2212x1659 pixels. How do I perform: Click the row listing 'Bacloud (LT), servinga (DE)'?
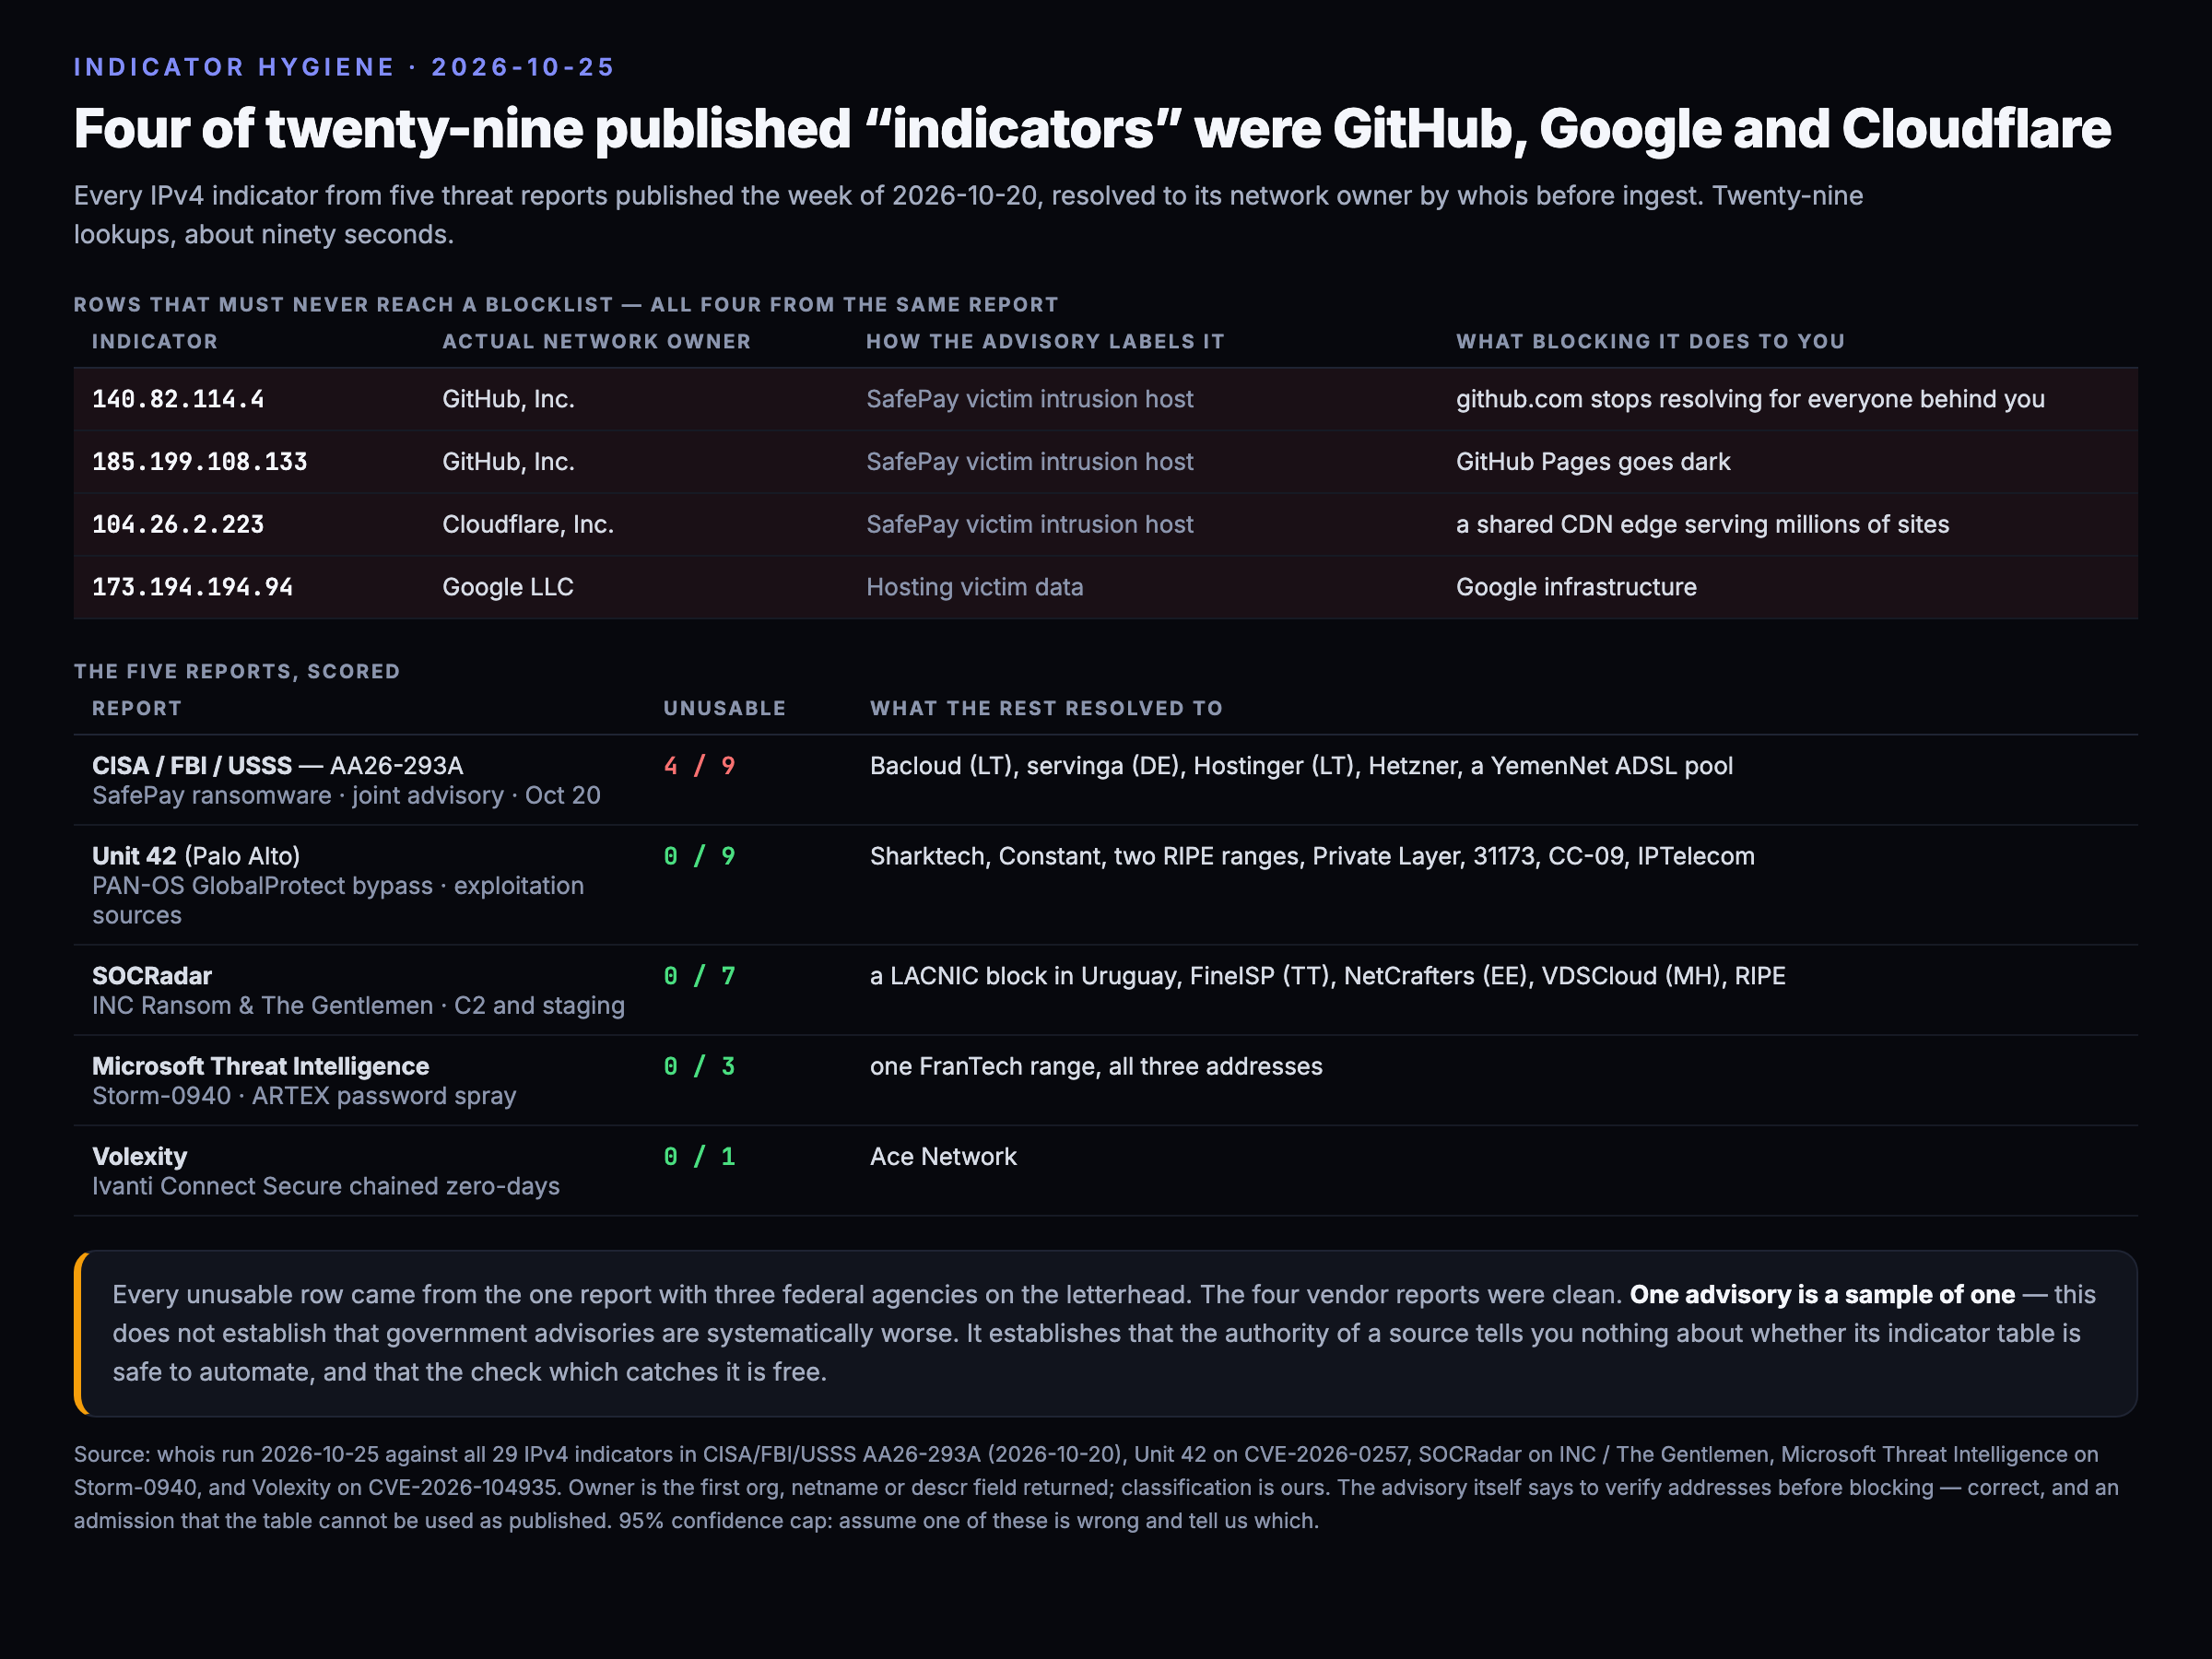coord(1105,780)
